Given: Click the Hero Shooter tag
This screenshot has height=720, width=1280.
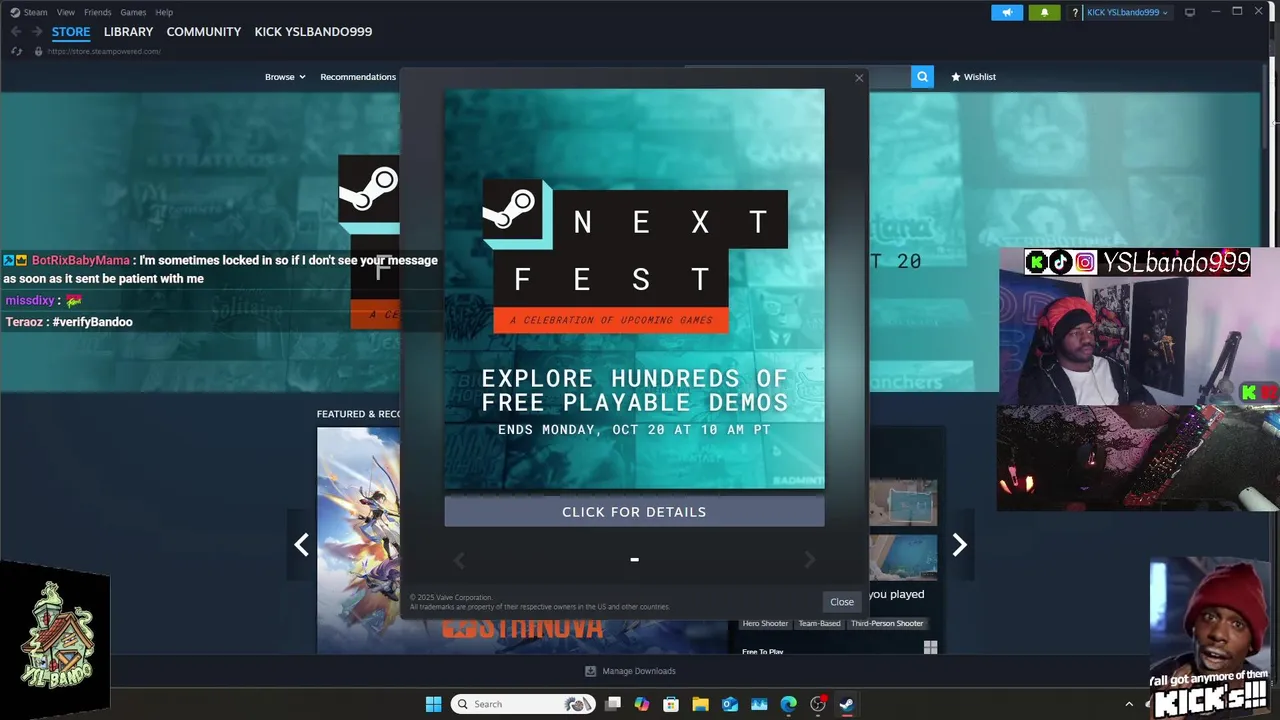Looking at the screenshot, I should 765,623.
